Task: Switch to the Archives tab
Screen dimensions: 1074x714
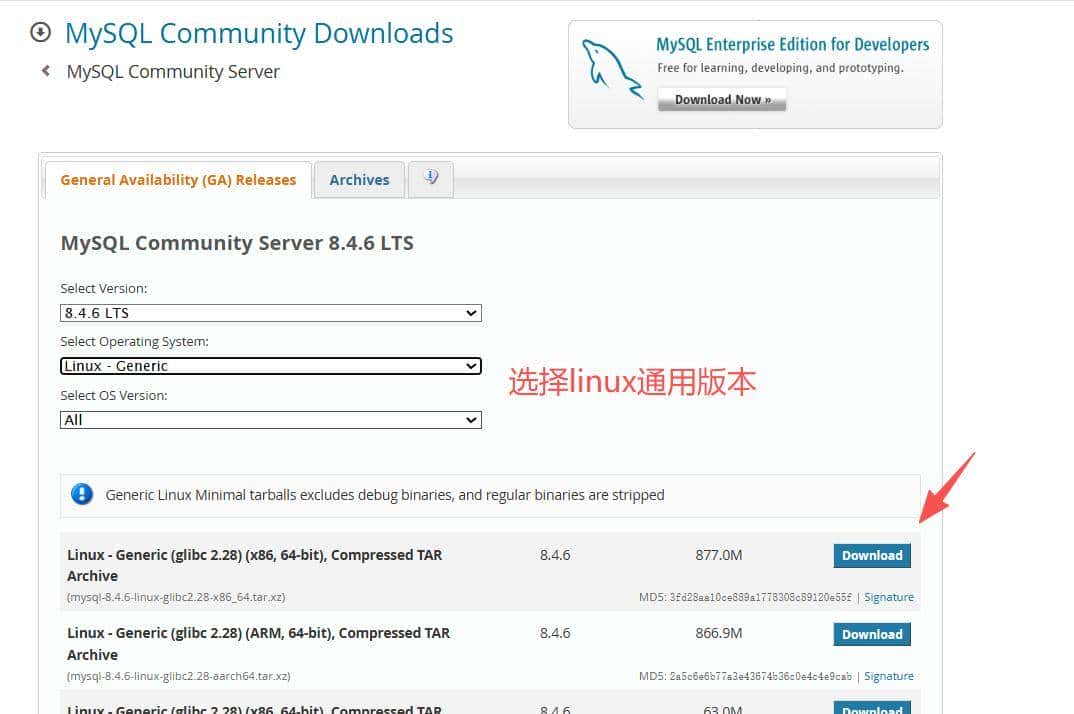Action: pos(359,179)
